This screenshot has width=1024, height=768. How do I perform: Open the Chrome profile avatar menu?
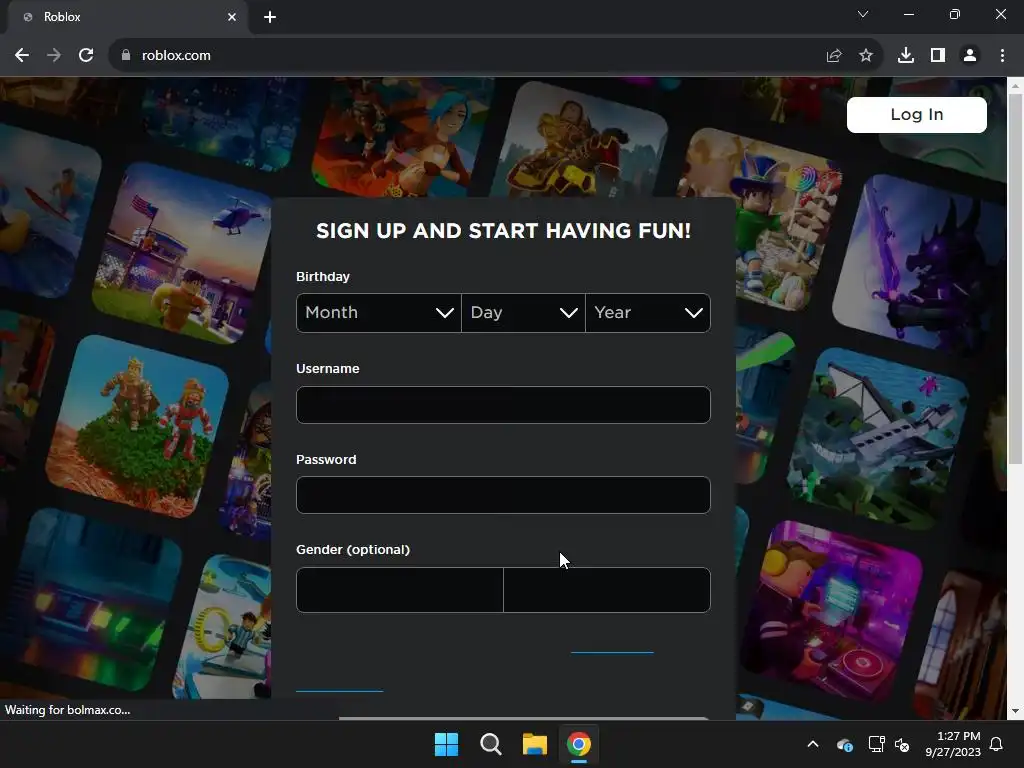[970, 56]
